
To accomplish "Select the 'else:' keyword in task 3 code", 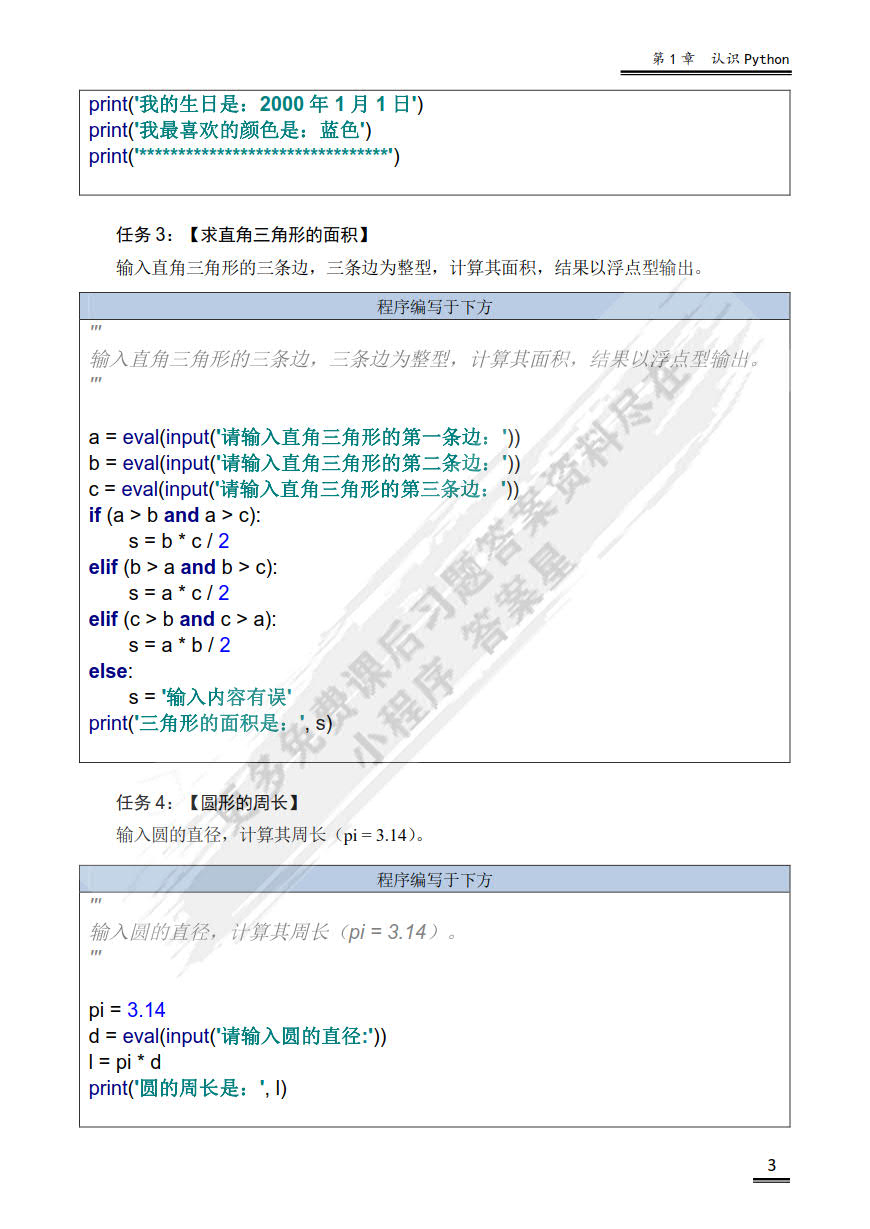I will (x=107, y=671).
